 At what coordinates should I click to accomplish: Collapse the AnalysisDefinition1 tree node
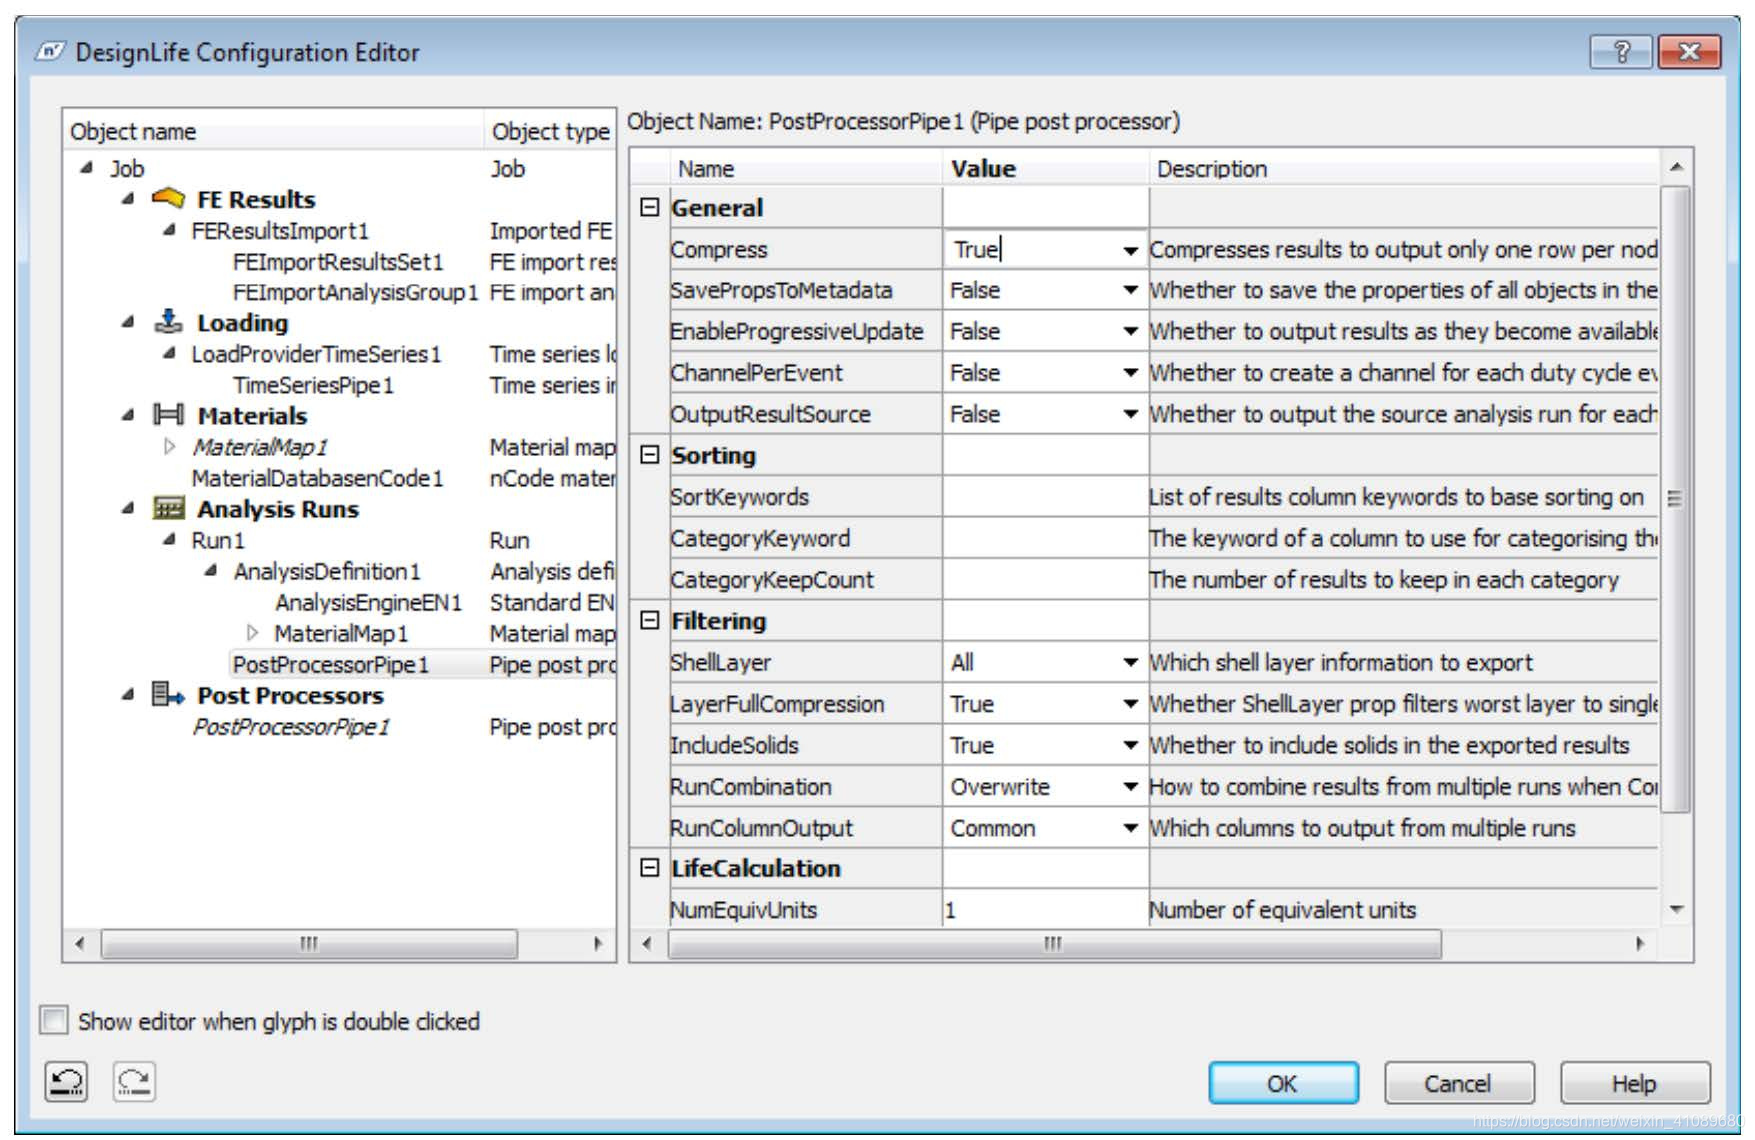tap(210, 570)
